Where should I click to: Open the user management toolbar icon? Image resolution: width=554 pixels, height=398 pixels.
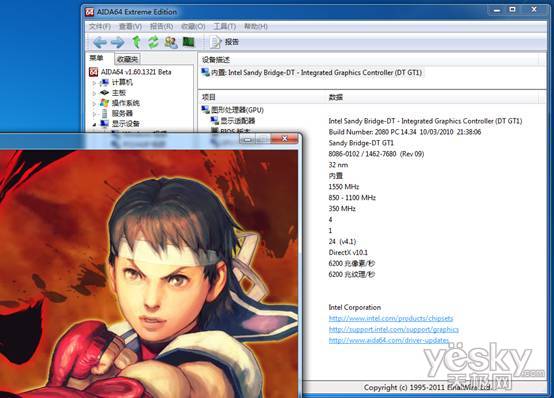tap(171, 42)
